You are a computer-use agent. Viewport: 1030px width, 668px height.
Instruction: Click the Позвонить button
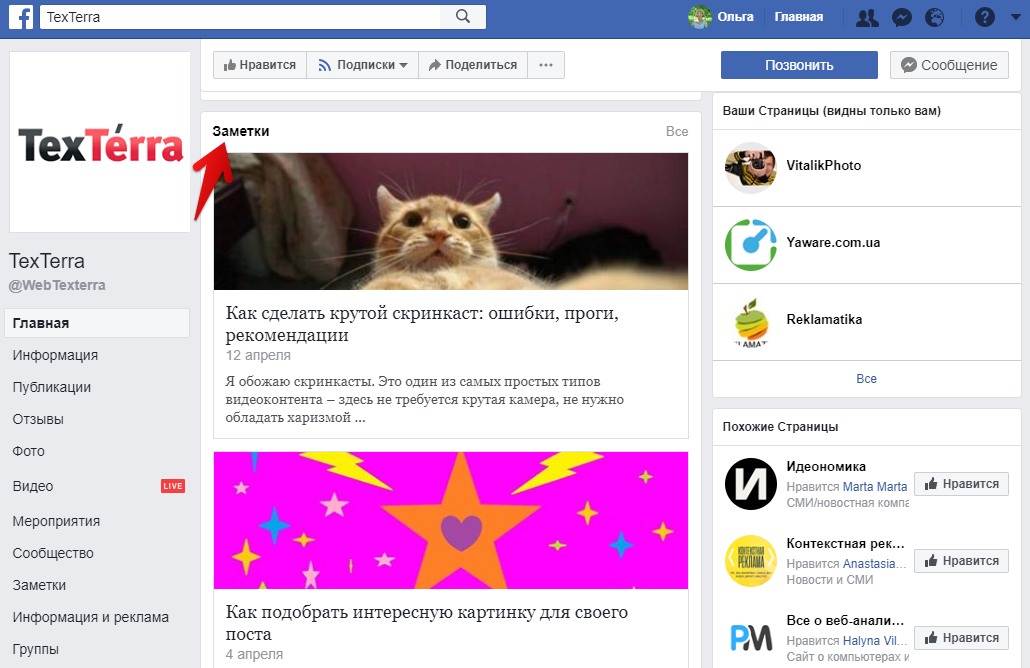click(799, 65)
